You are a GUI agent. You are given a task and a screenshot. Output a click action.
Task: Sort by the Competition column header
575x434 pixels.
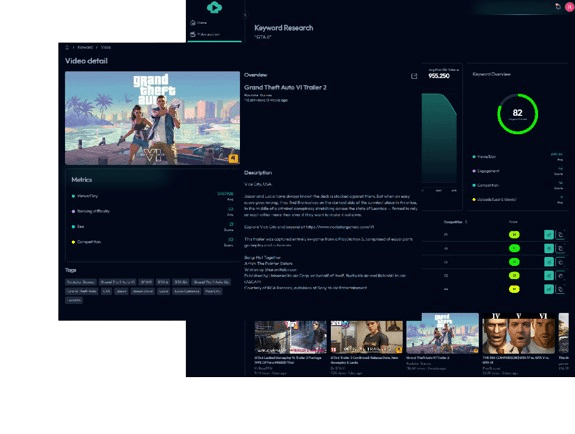455,222
